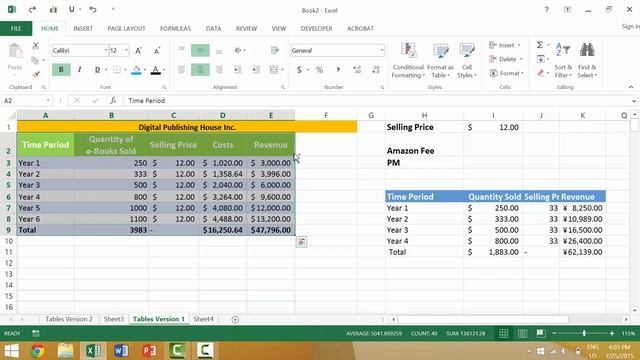Image resolution: width=640 pixels, height=360 pixels.
Task: Click Sign in link
Action: pos(631,26)
